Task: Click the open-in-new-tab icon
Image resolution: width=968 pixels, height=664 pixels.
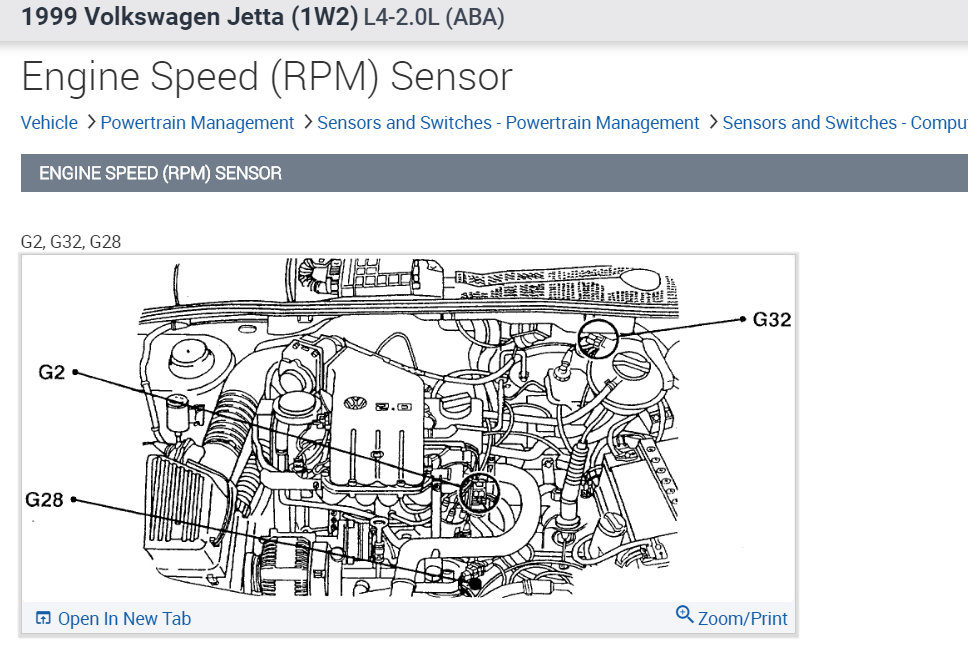Action: click(x=43, y=618)
